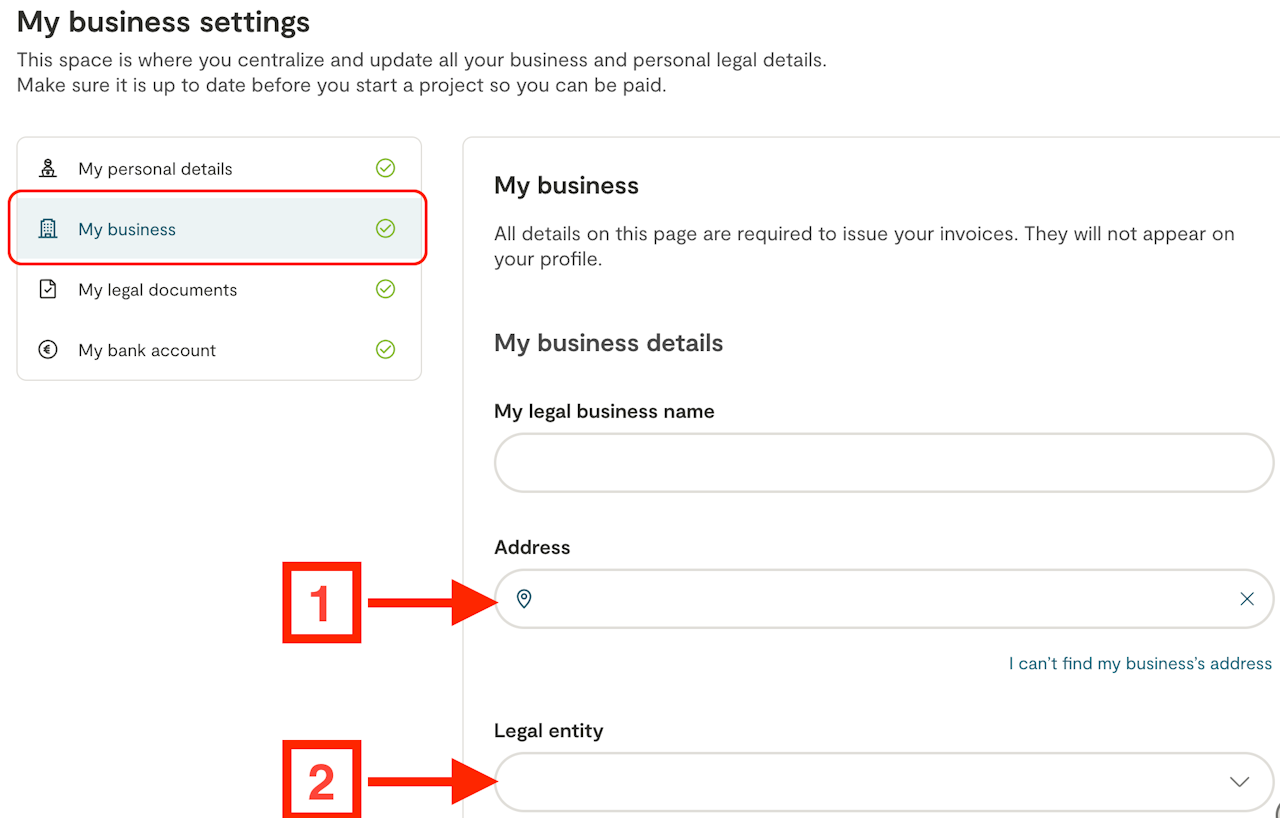
Task: Click green checkmark next to bank account
Action: 385,350
